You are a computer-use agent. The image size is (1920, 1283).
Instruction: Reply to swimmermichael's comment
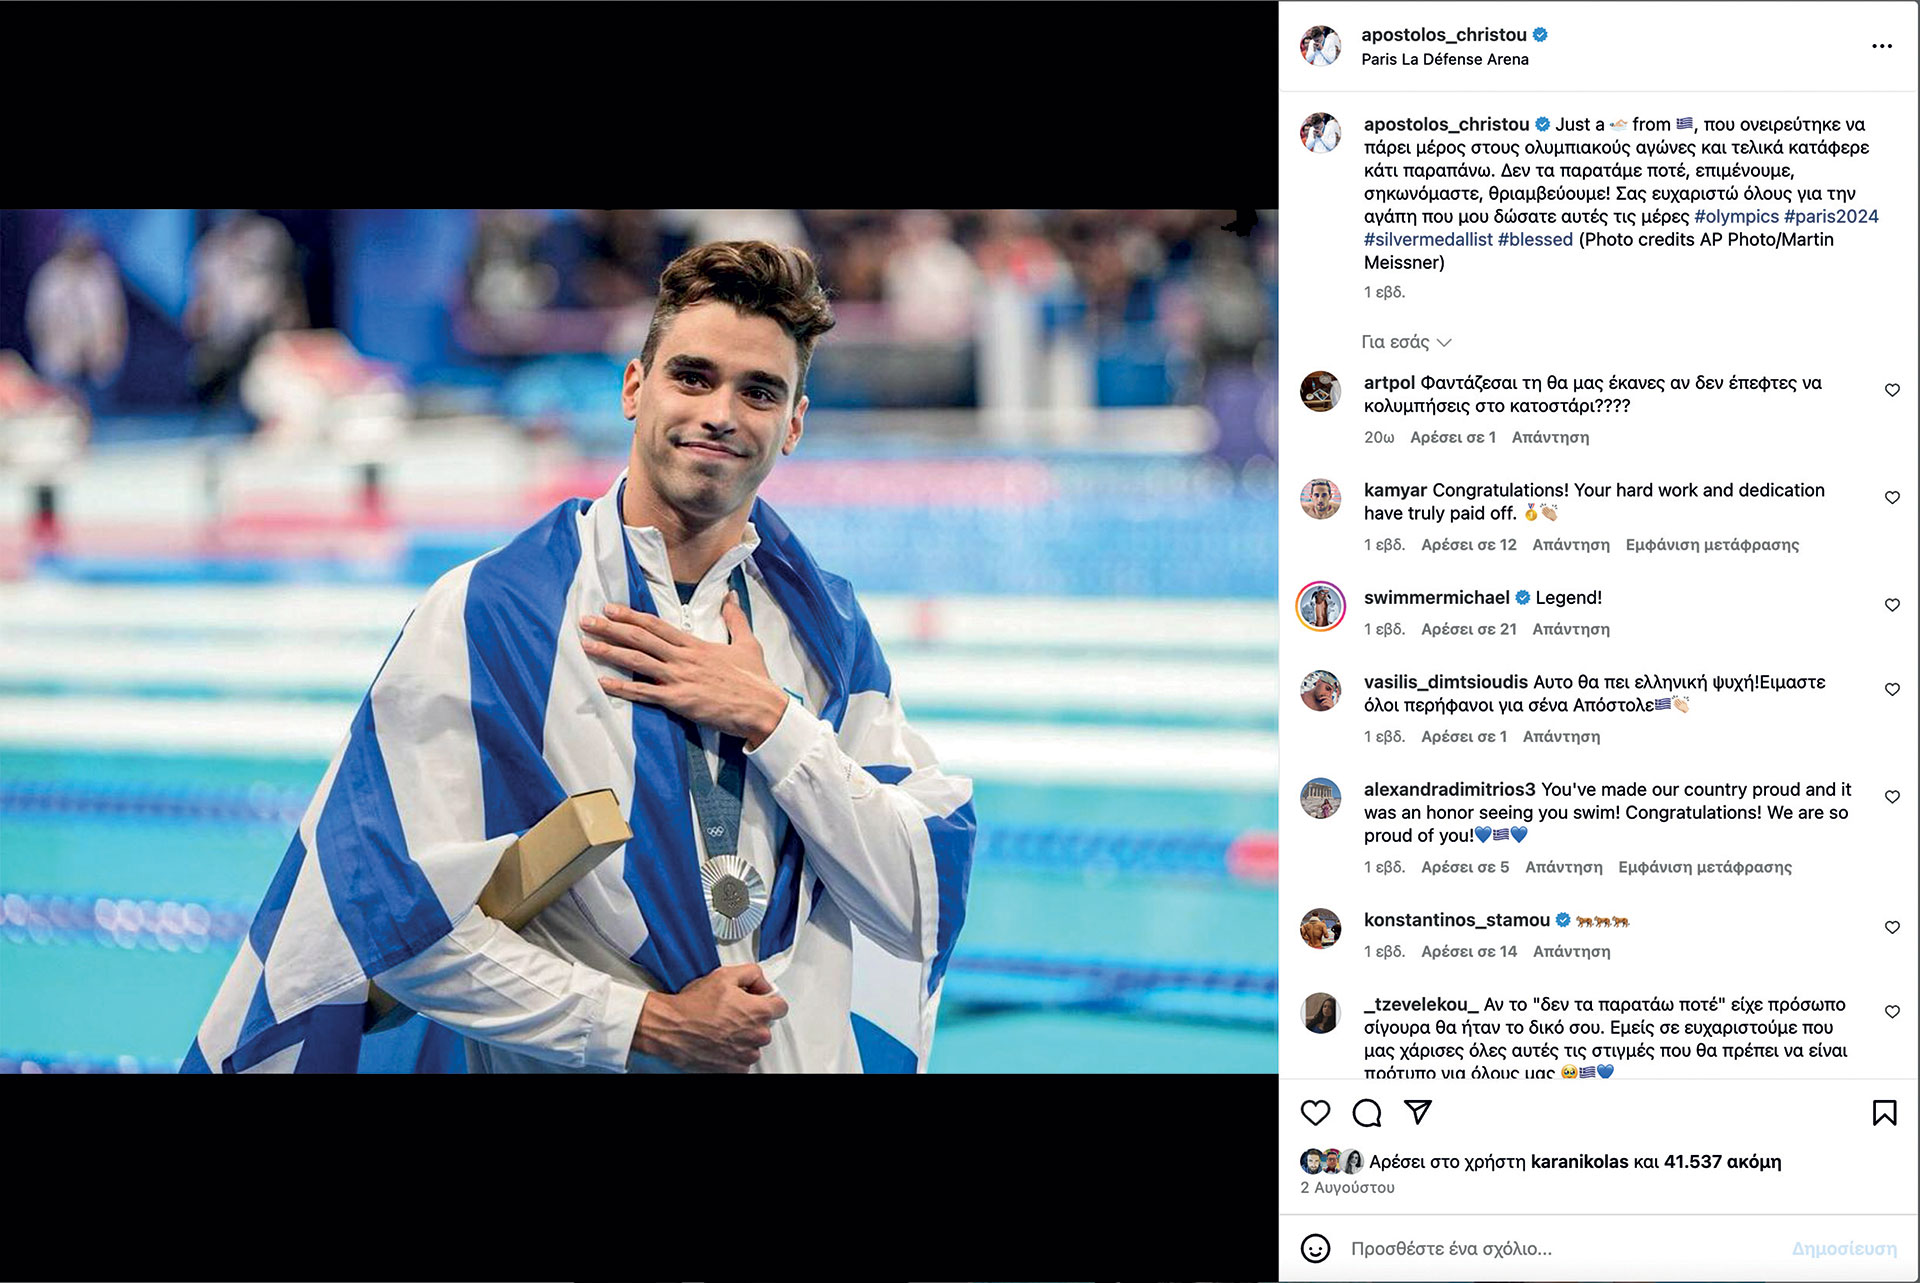click(x=1571, y=629)
